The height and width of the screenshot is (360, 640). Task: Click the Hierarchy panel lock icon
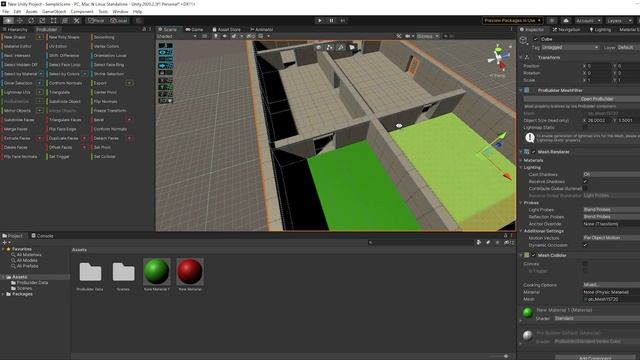tap(144, 29)
